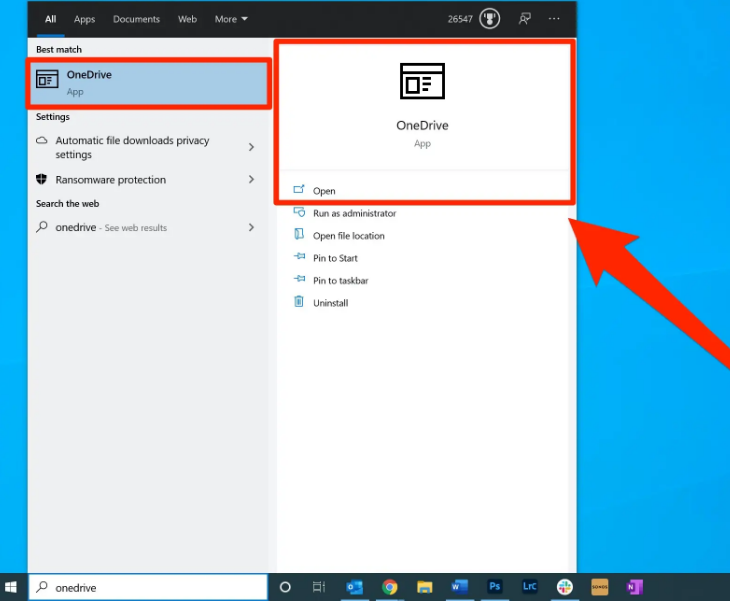The image size is (730, 601).
Task: Click the magnifier icon beside onedrive web result
Action: [x=42, y=227]
